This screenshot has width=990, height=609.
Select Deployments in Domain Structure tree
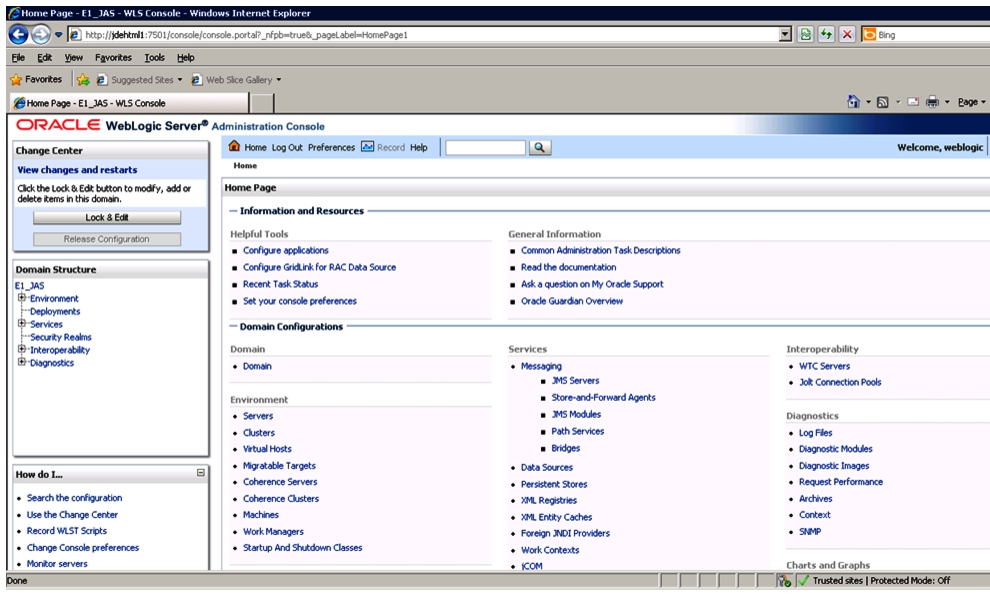[55, 312]
